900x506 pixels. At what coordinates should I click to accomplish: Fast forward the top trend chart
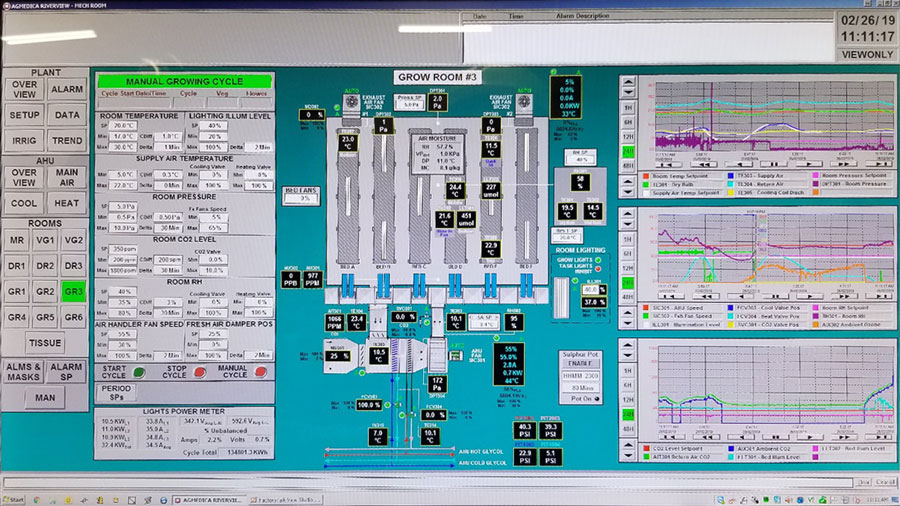point(845,165)
